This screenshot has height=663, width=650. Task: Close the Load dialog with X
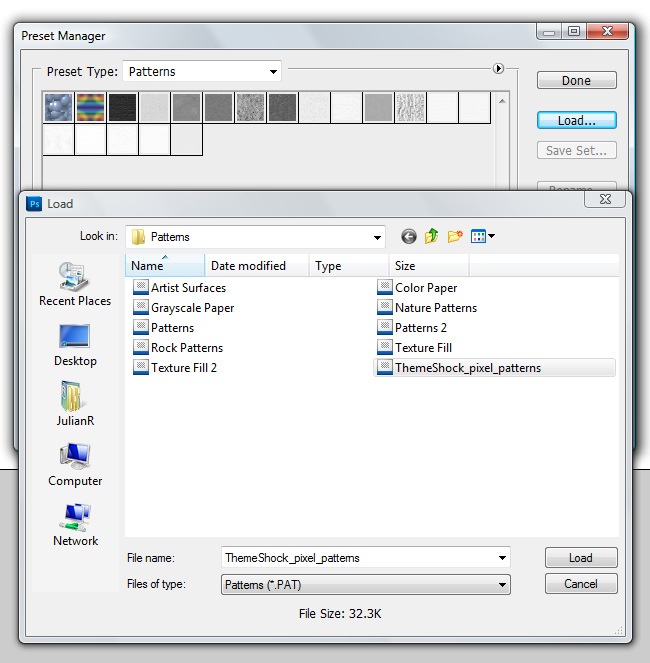point(605,199)
